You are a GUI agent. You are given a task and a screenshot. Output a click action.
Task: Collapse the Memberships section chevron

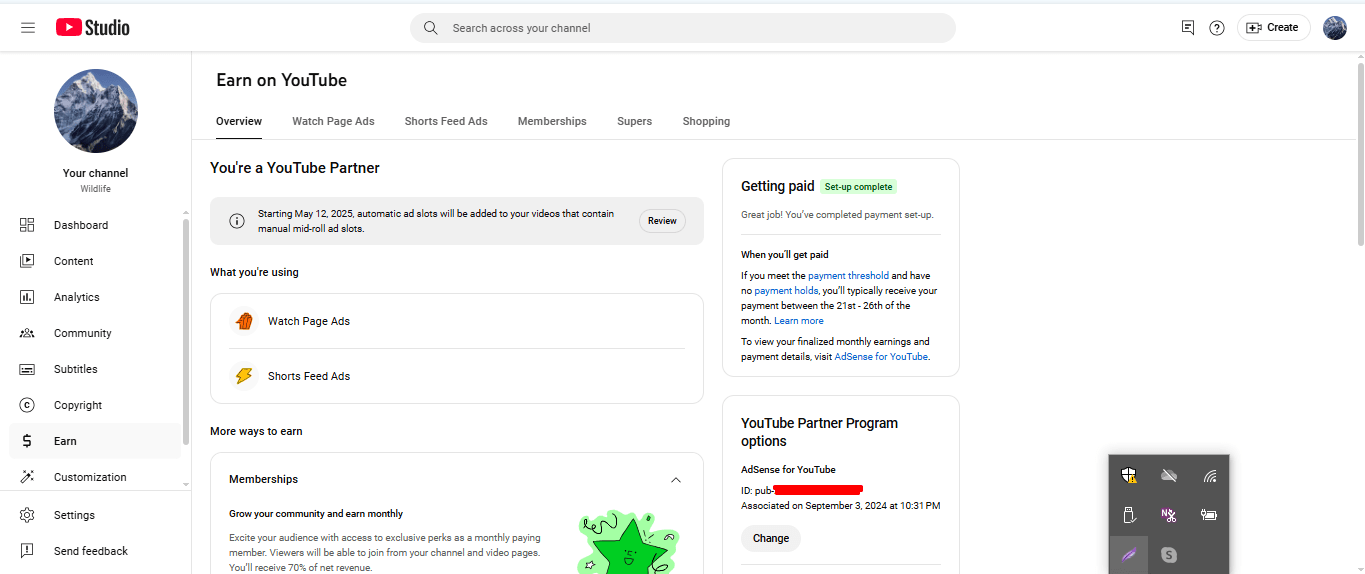pos(676,480)
